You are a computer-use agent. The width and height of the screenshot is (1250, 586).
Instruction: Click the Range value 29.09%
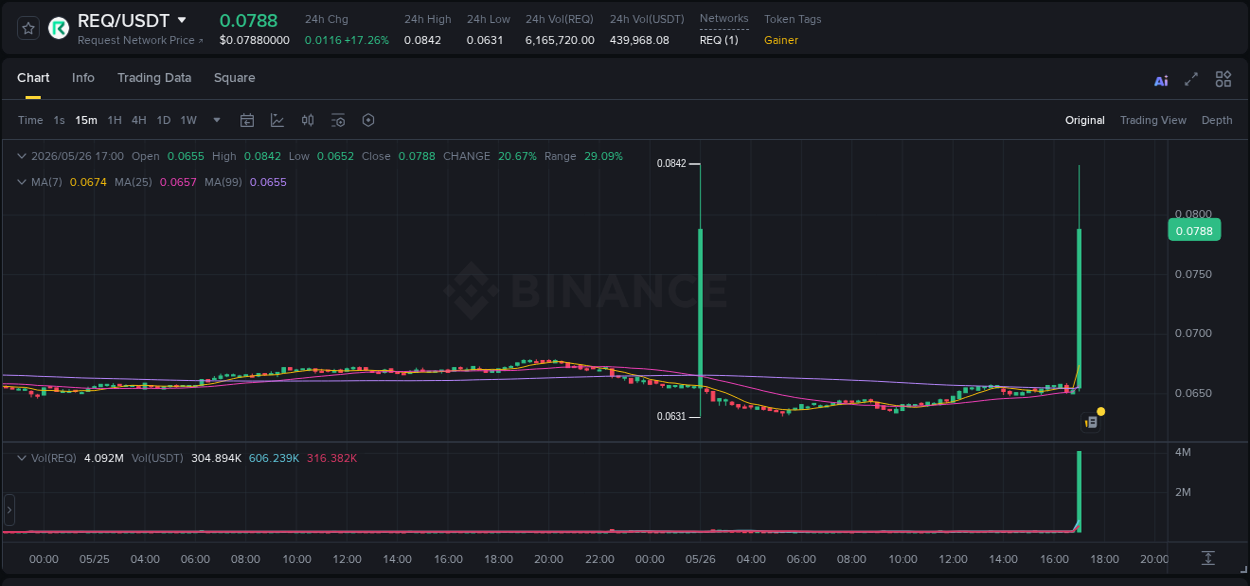pos(603,156)
